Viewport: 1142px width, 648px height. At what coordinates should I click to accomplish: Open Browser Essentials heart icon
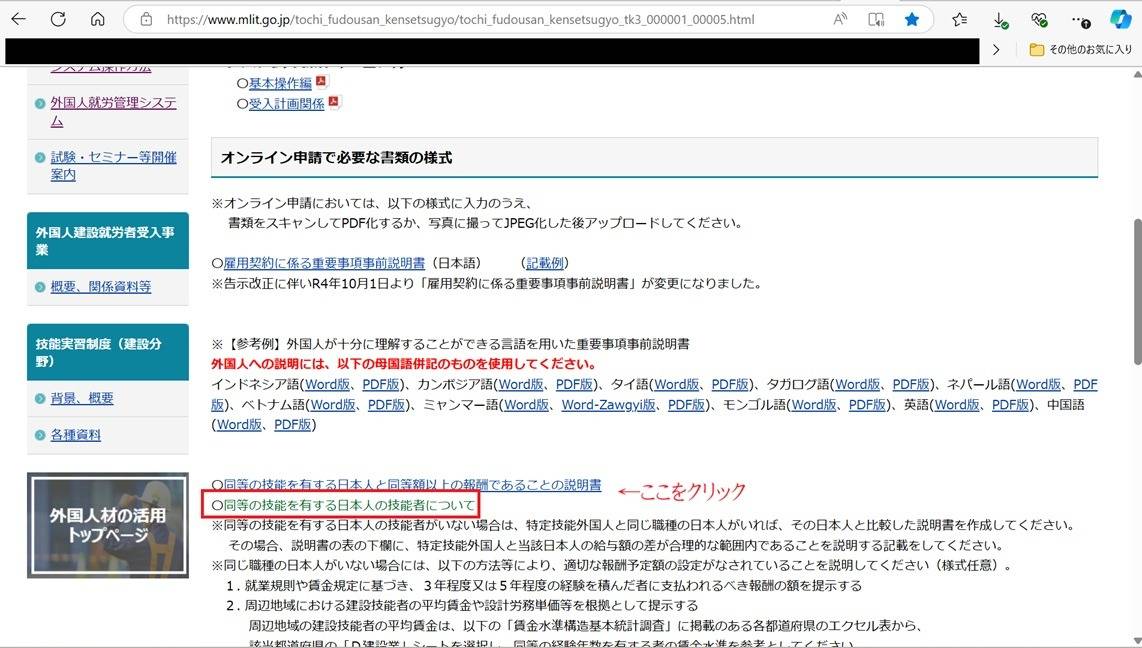(1040, 19)
